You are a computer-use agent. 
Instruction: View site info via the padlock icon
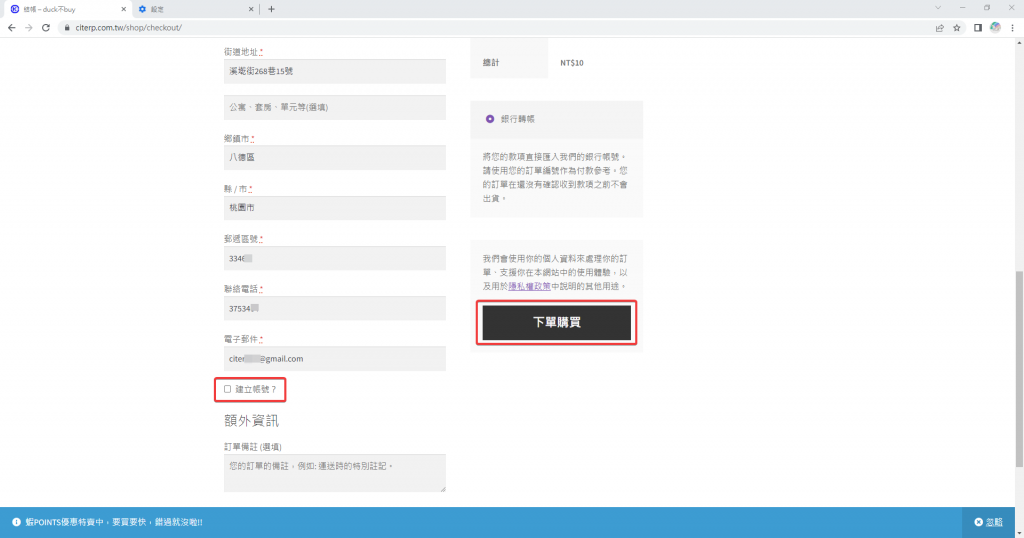(x=66, y=27)
